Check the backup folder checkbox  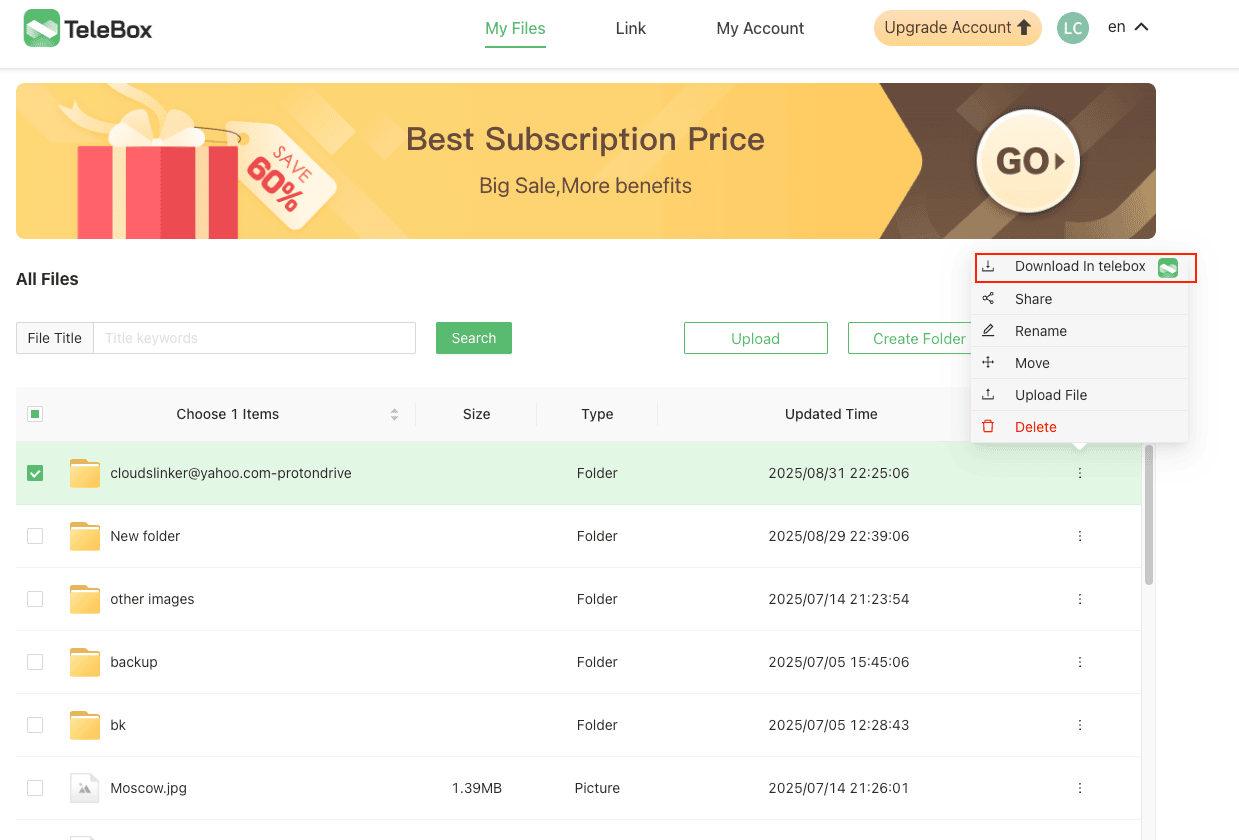click(x=35, y=662)
